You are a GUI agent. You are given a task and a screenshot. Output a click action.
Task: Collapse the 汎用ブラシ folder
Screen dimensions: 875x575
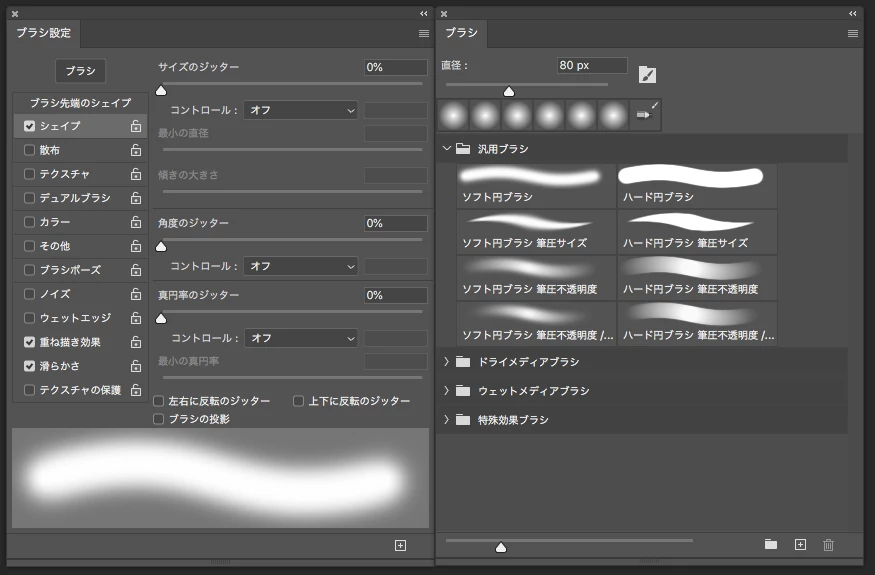[x=446, y=148]
